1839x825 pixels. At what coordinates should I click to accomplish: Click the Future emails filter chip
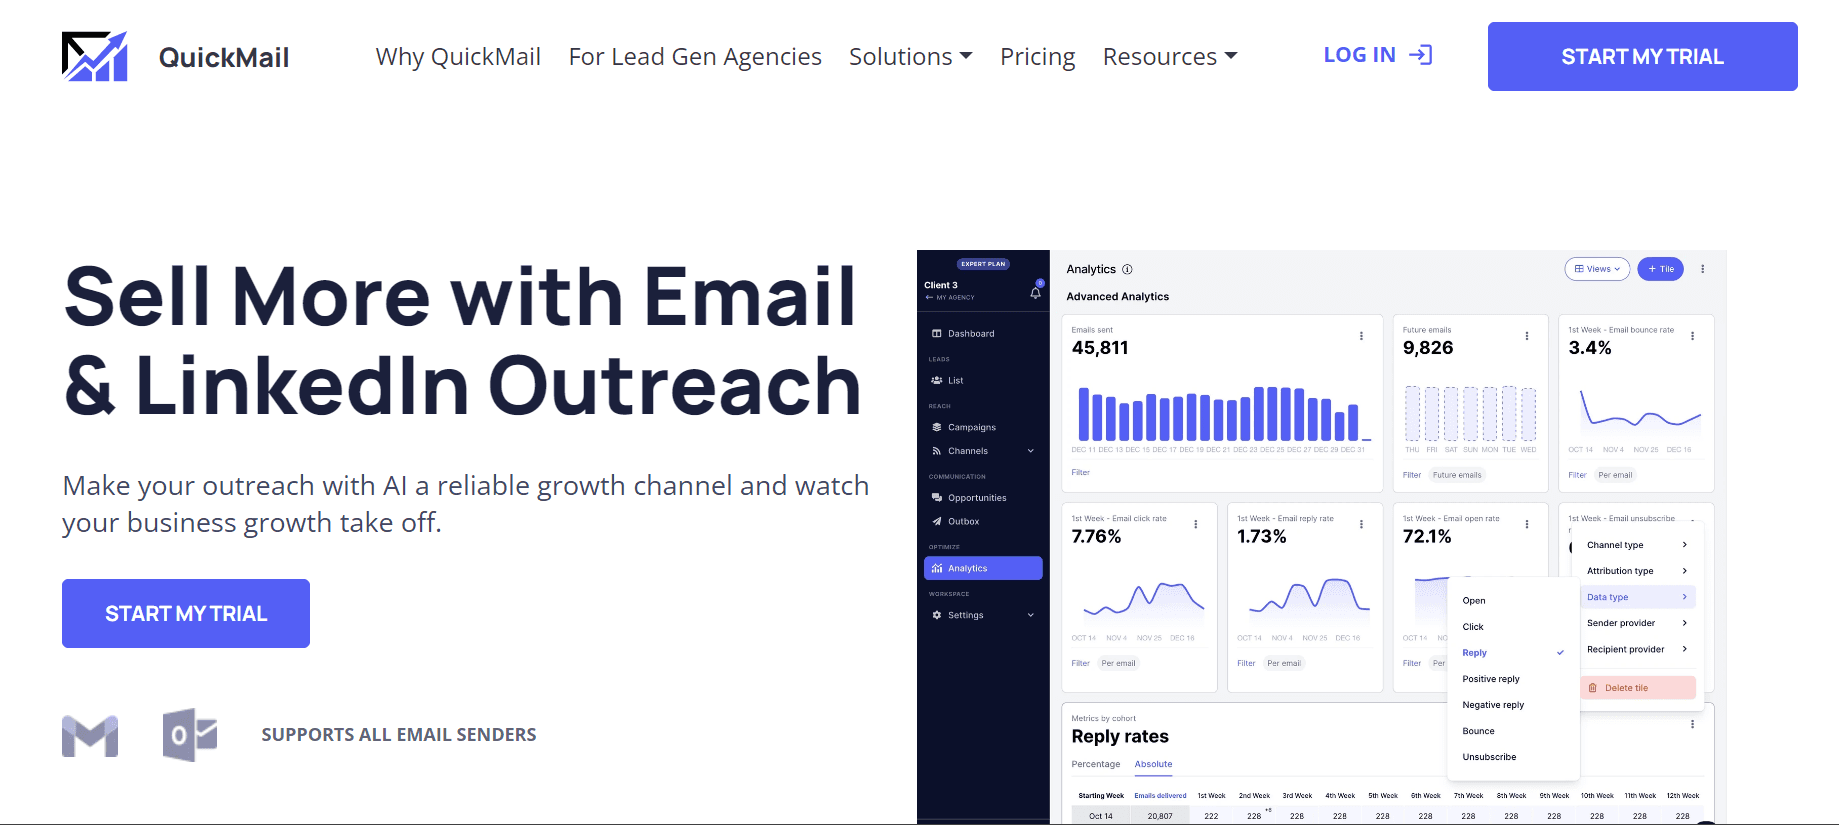[x=1457, y=475]
